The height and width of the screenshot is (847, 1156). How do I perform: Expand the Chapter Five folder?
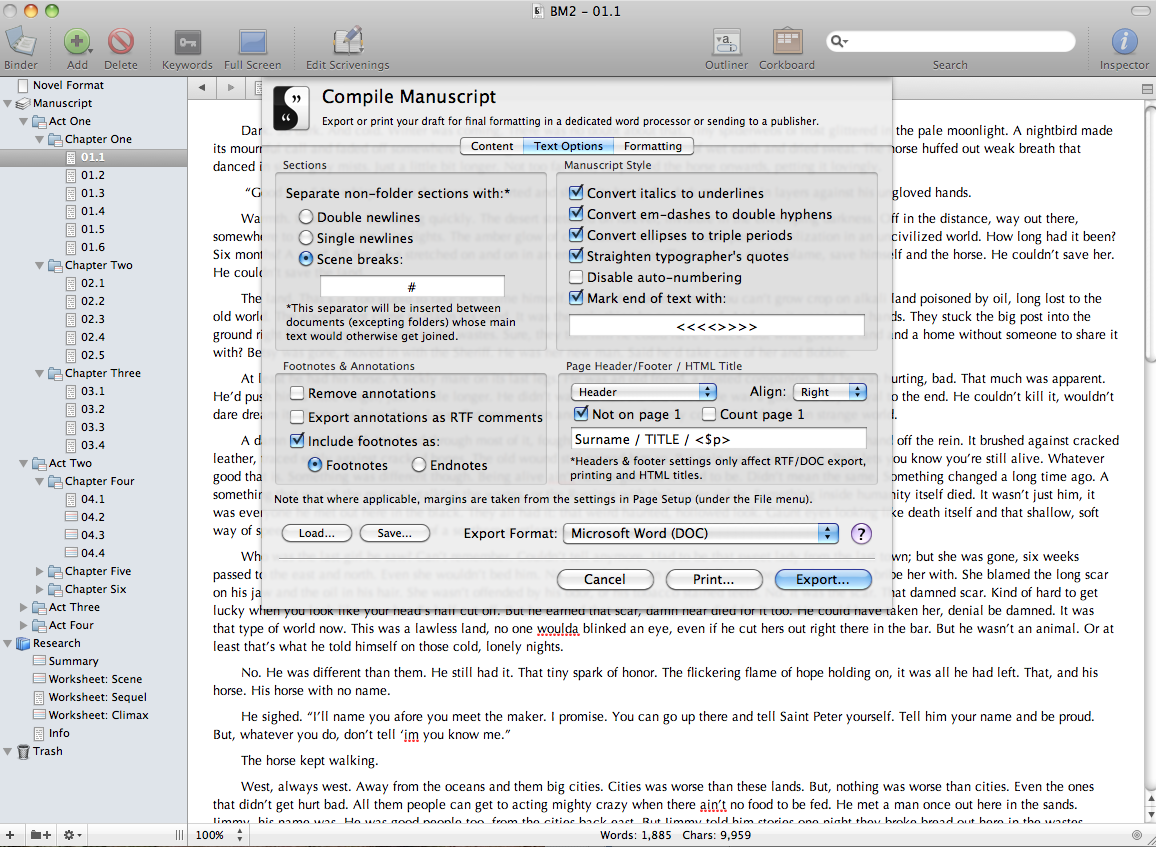coord(40,571)
